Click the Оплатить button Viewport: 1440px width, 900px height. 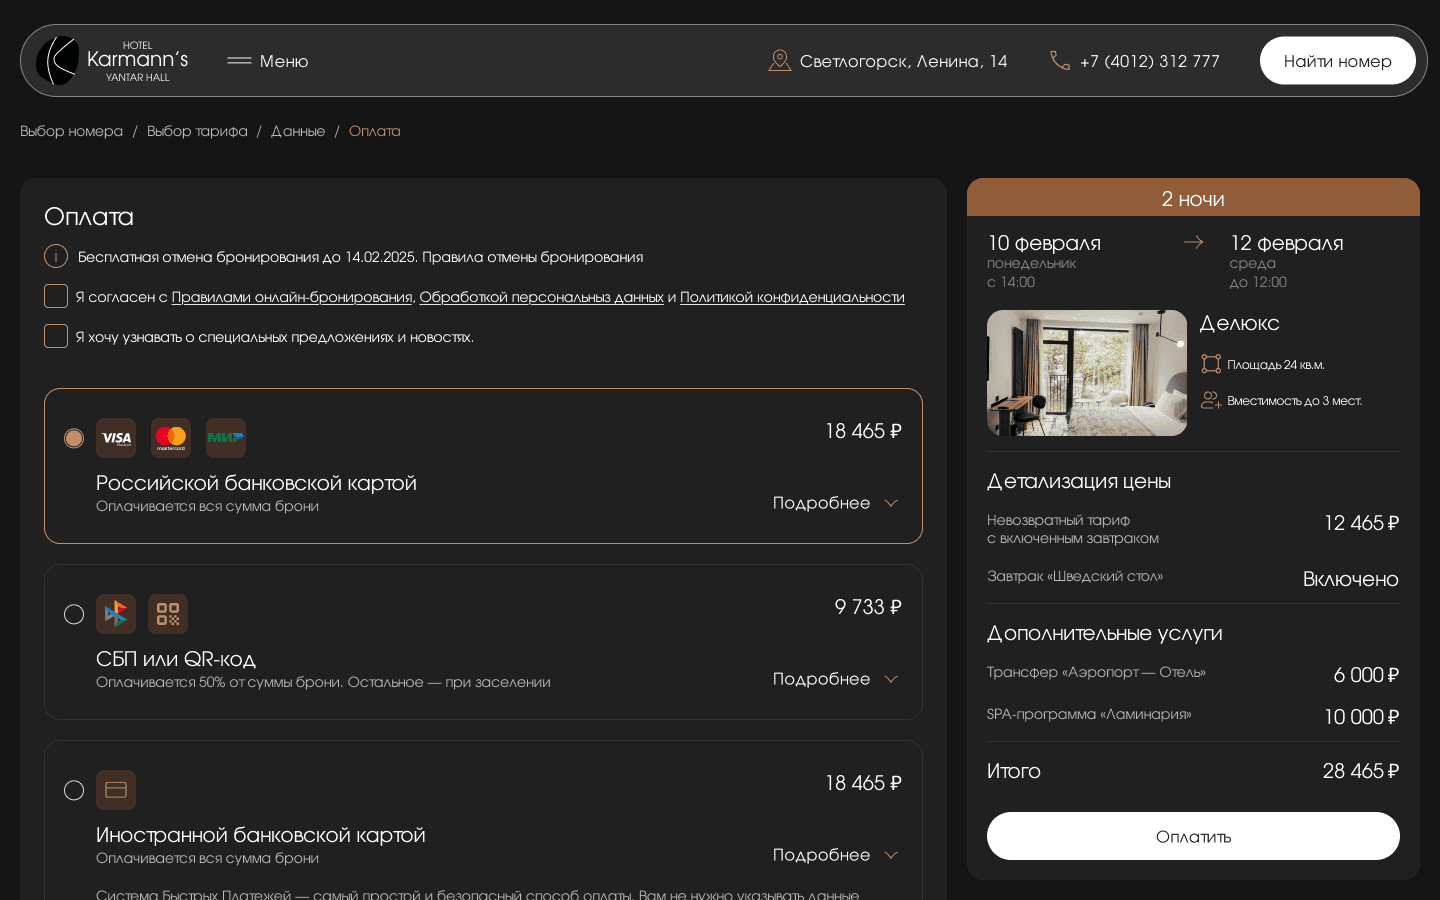click(x=1193, y=836)
